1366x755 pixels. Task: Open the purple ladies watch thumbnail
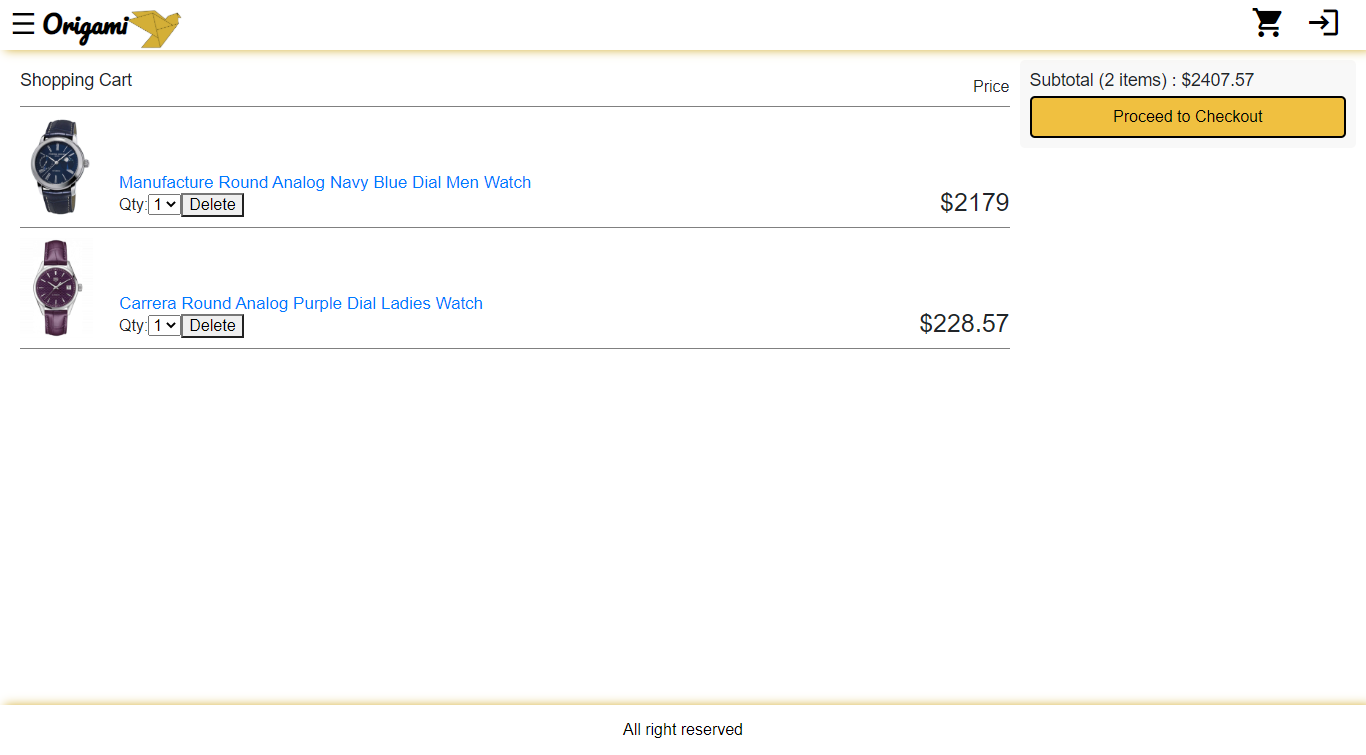(x=56, y=288)
